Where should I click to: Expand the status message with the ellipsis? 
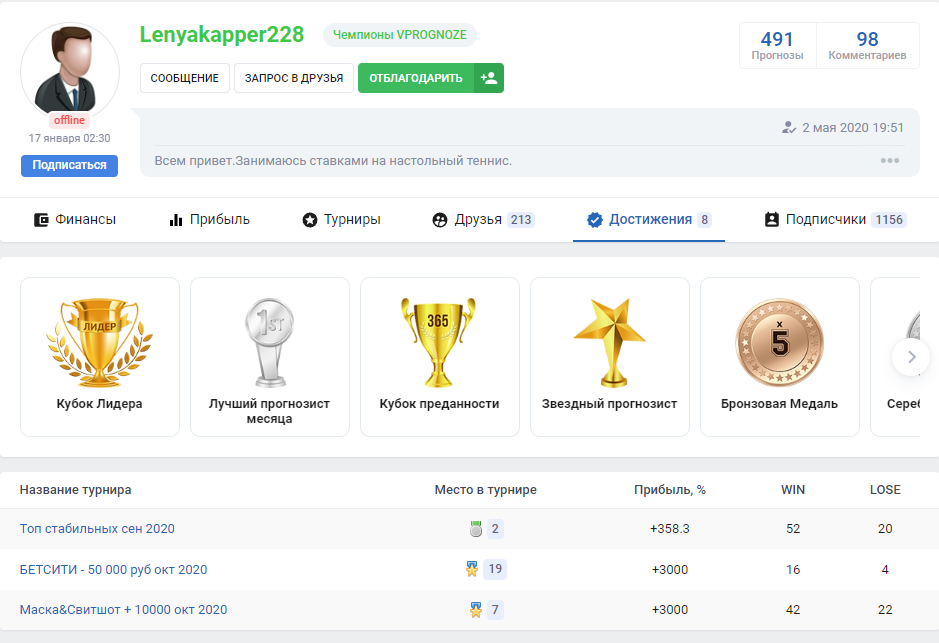tap(889, 160)
